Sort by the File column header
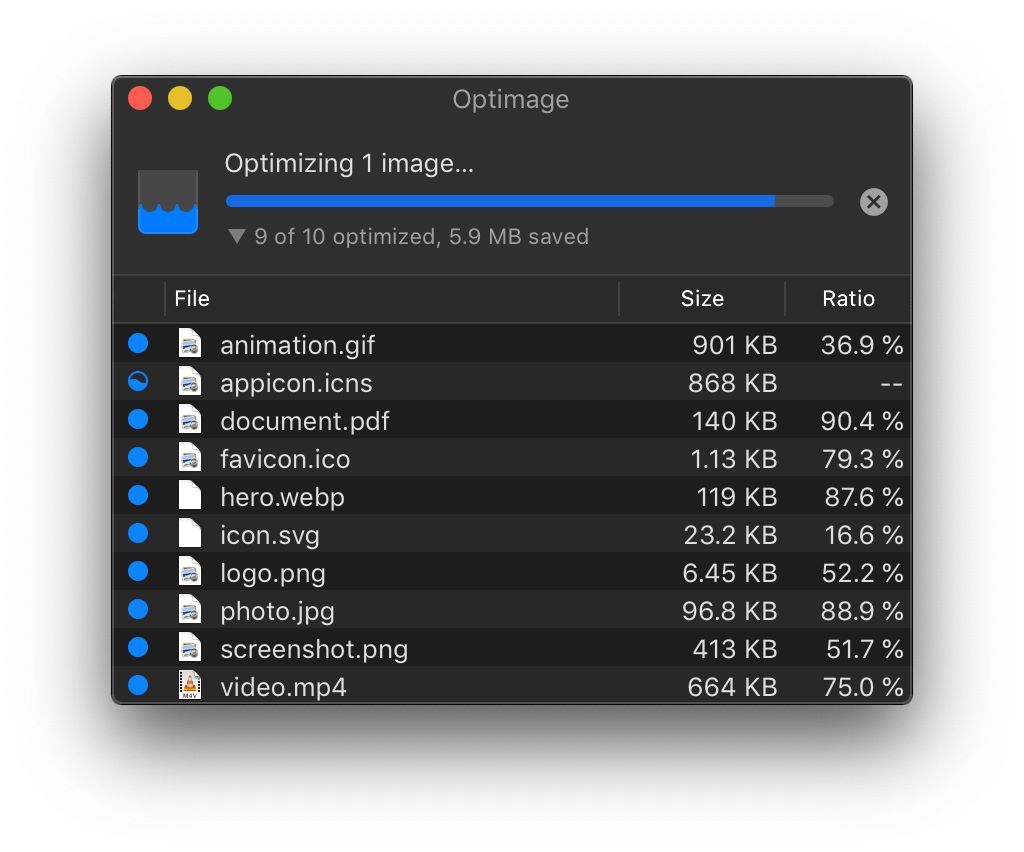 click(192, 298)
